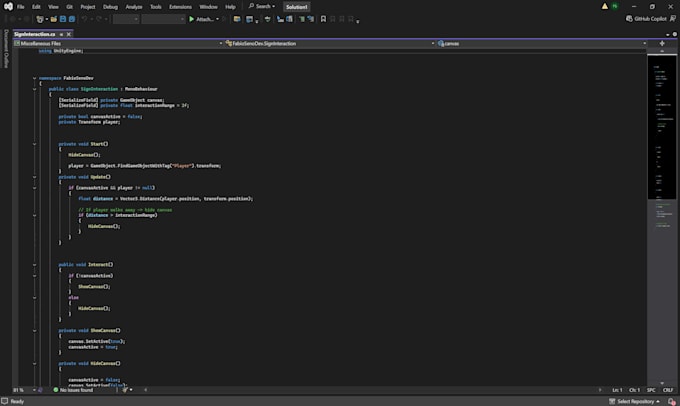The height and width of the screenshot is (406, 680).
Task: Click the toolbar icon right of Attach dropdown
Action: [237, 19]
